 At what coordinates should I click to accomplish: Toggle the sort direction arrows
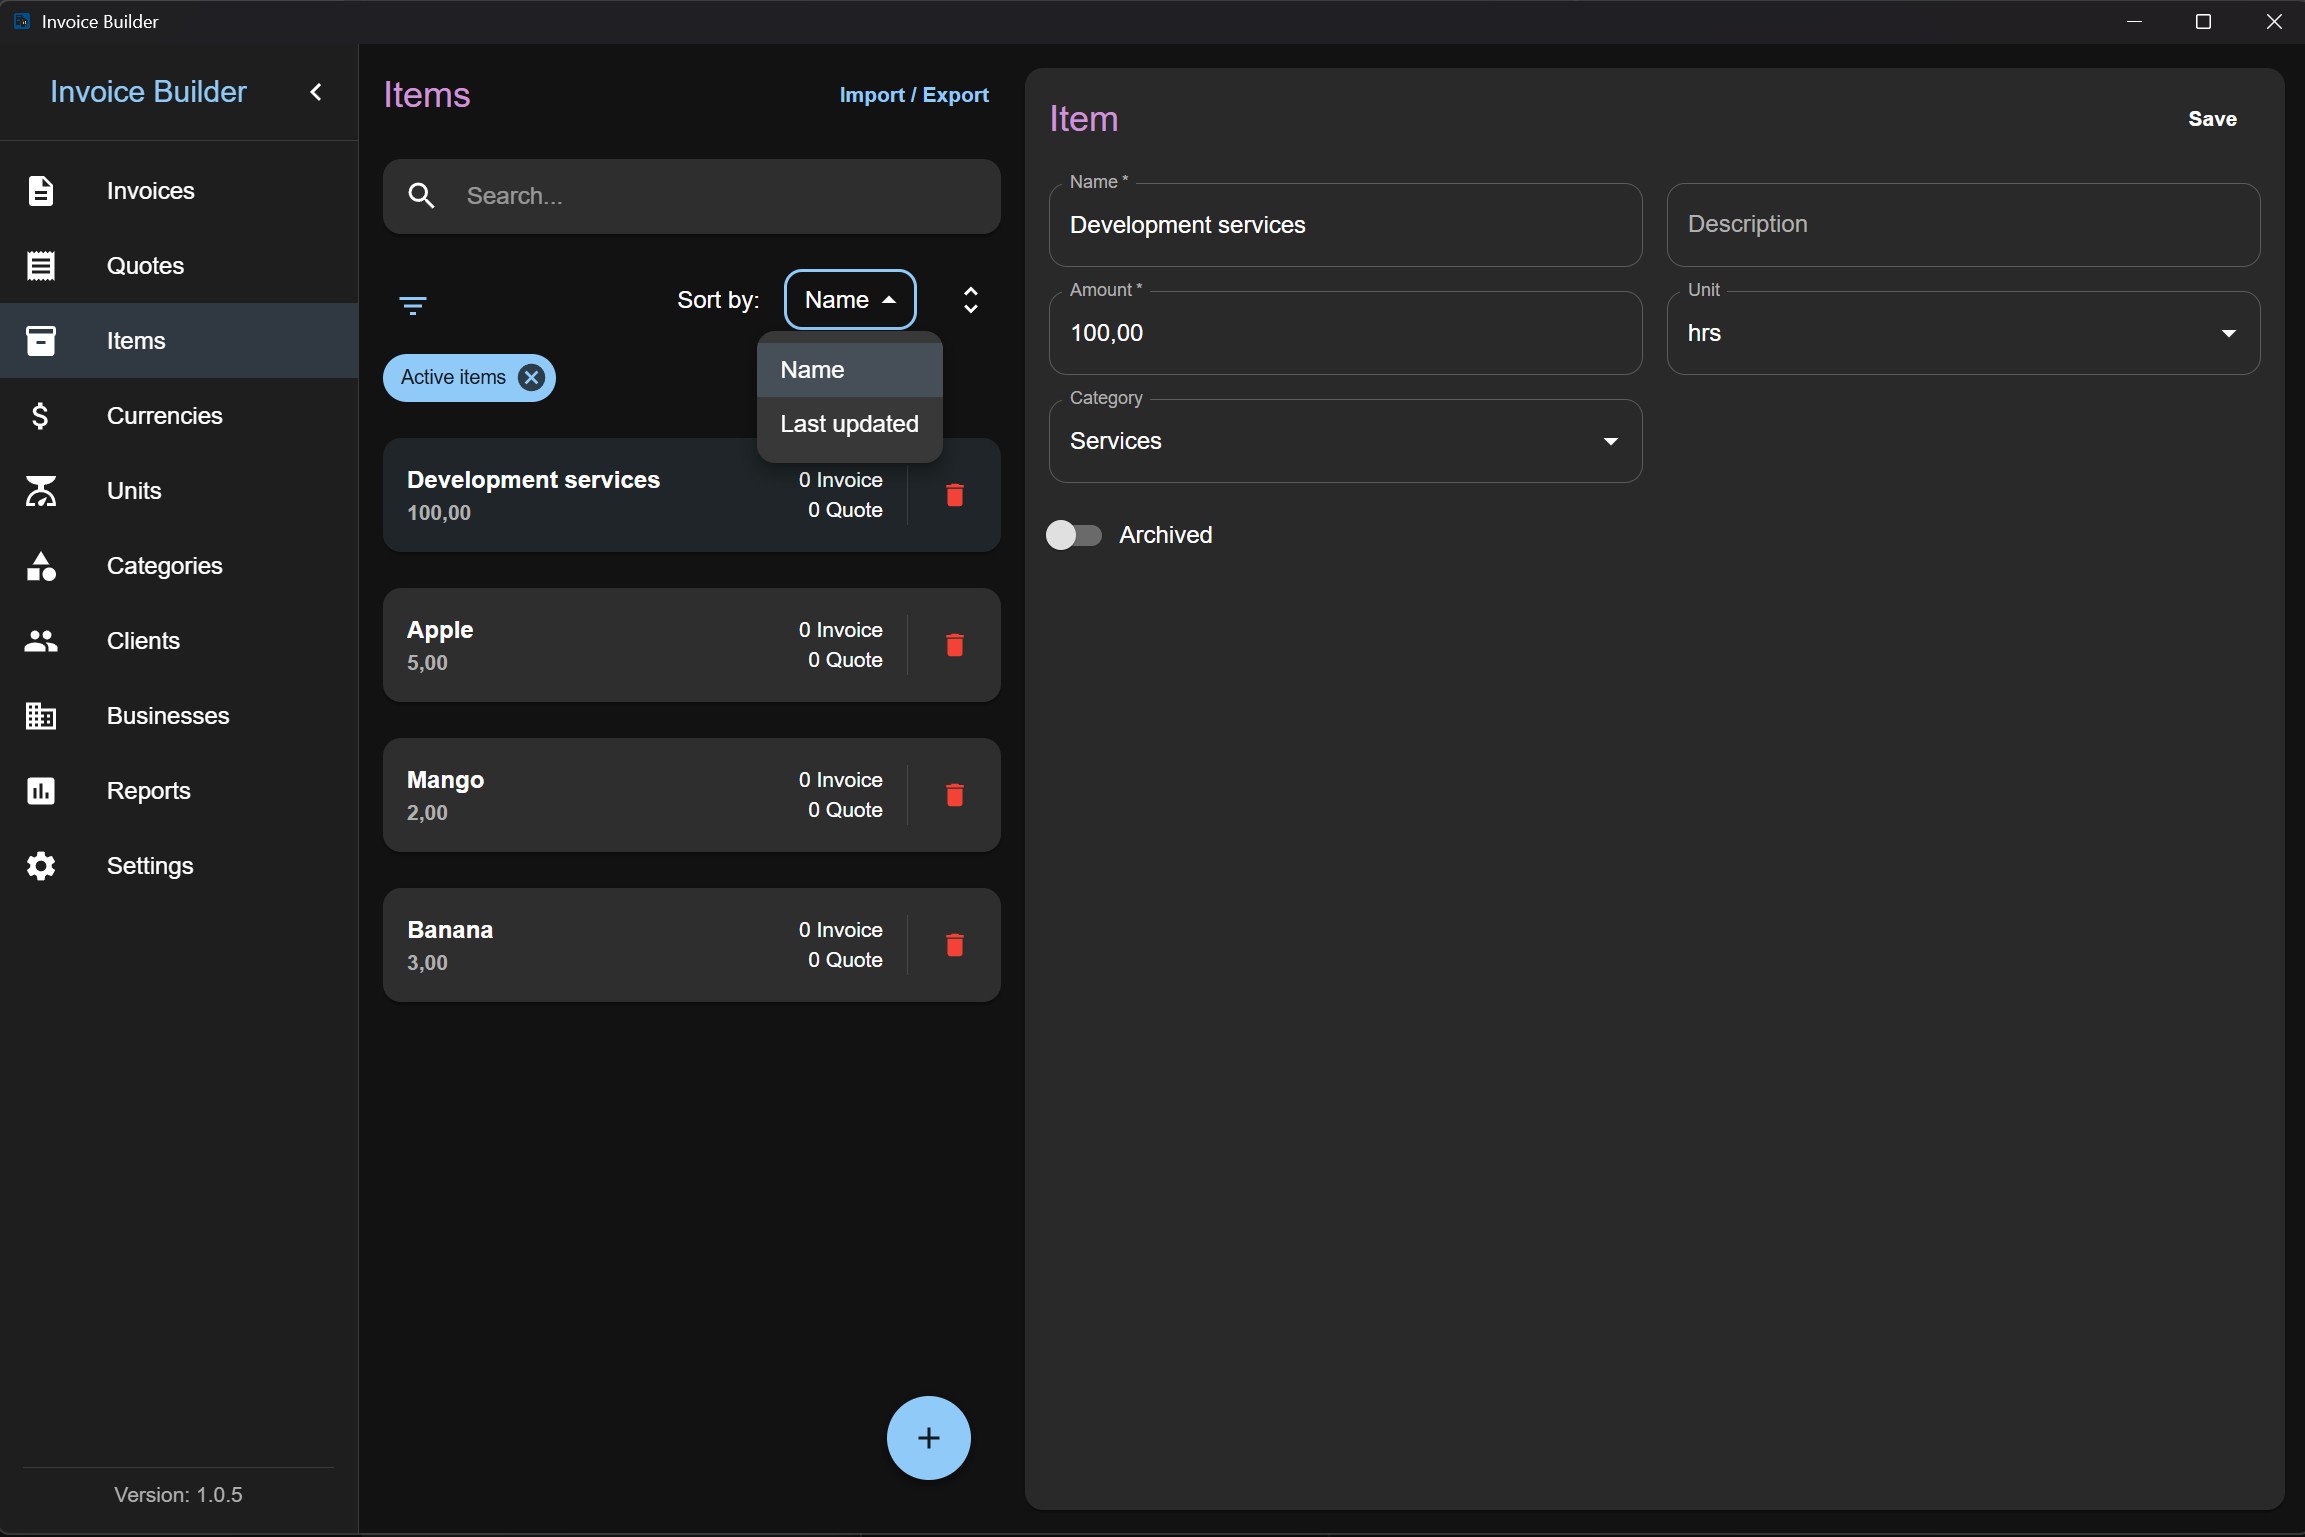(970, 300)
